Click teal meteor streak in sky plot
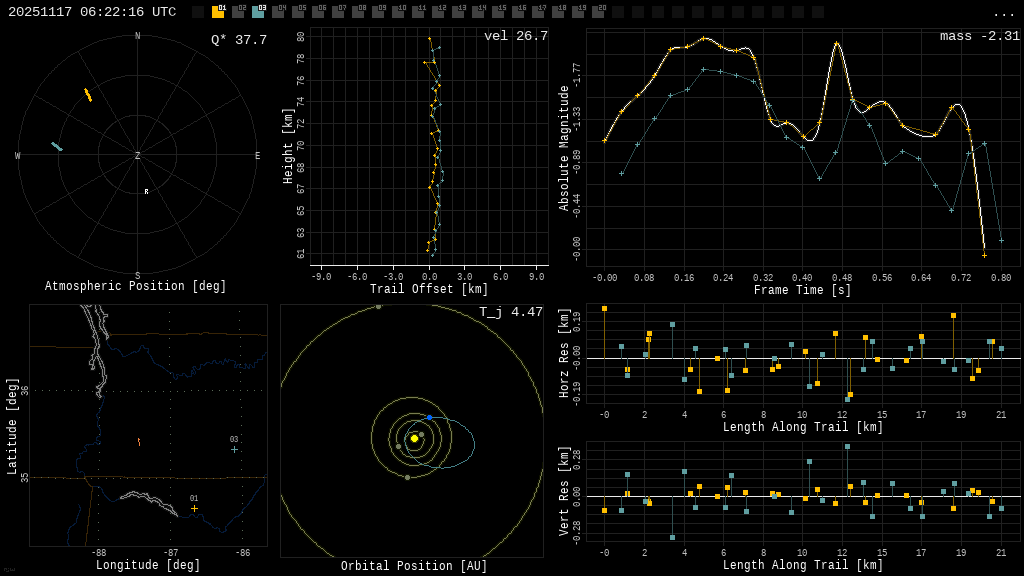This screenshot has width=1024, height=576. click(x=57, y=147)
